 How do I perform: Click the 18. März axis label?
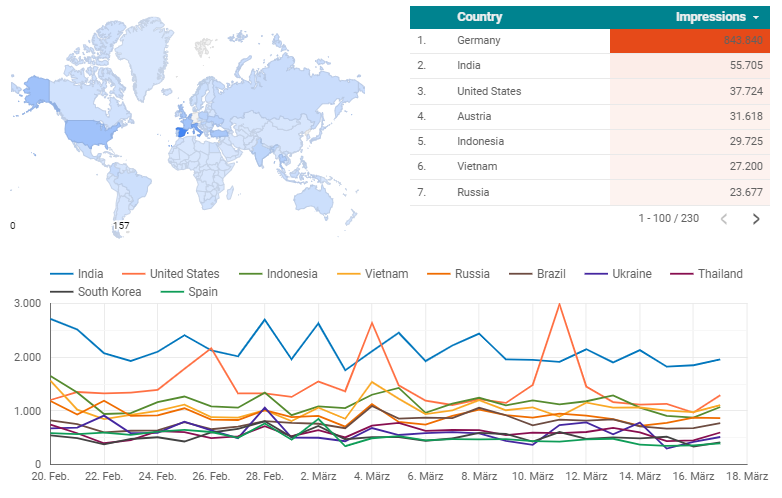[747, 476]
